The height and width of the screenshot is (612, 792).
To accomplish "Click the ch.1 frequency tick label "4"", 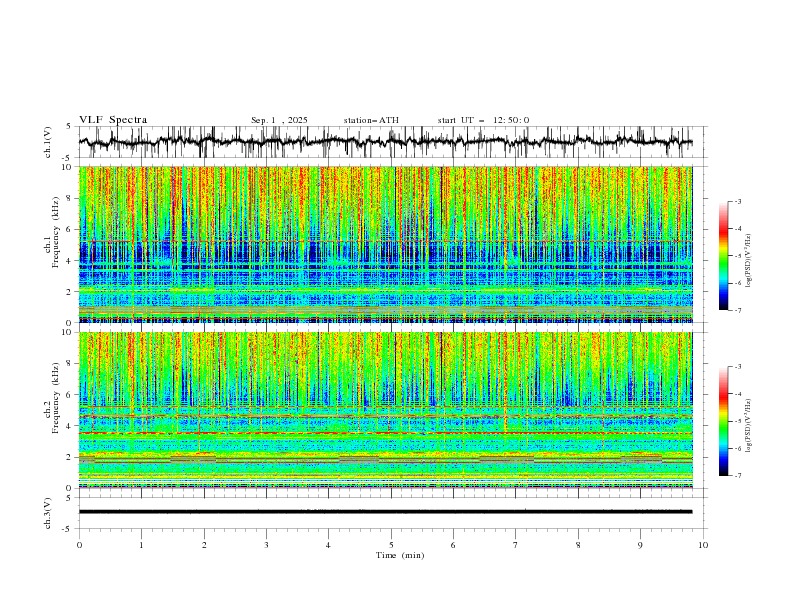I will click(x=70, y=261).
